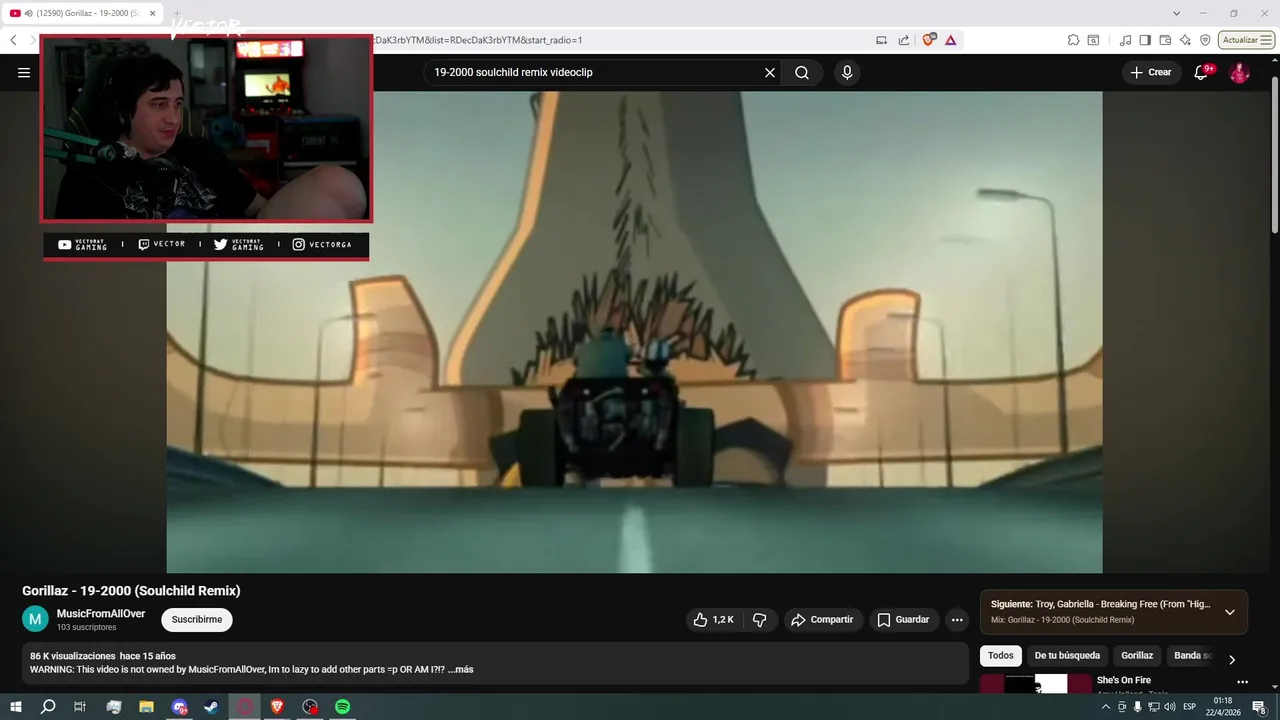Open the YouTube hamburger guide menu
The width and height of the screenshot is (1280, 720).
(24, 72)
